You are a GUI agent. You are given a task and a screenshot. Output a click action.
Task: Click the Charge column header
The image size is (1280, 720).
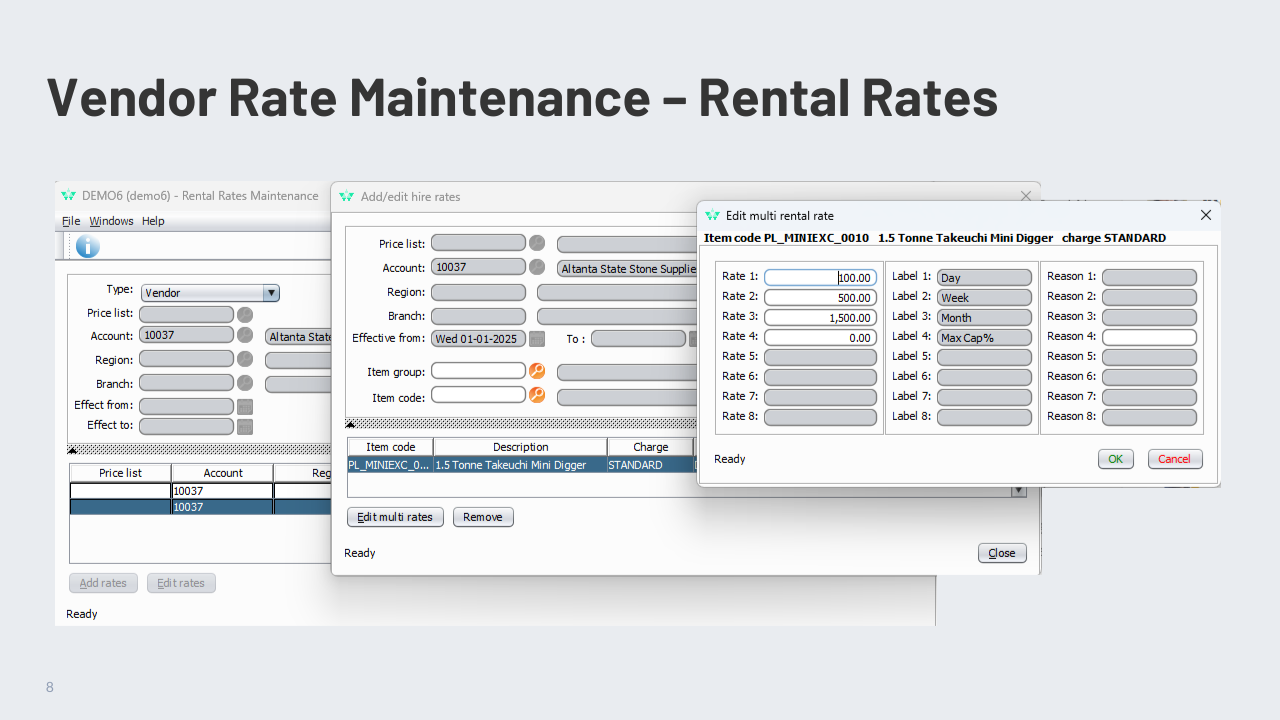click(x=651, y=447)
